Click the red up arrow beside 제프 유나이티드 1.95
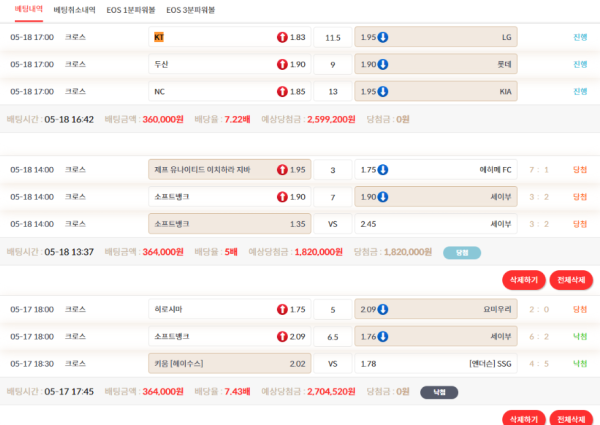Viewport: 600px width, 425px height. 282,169
